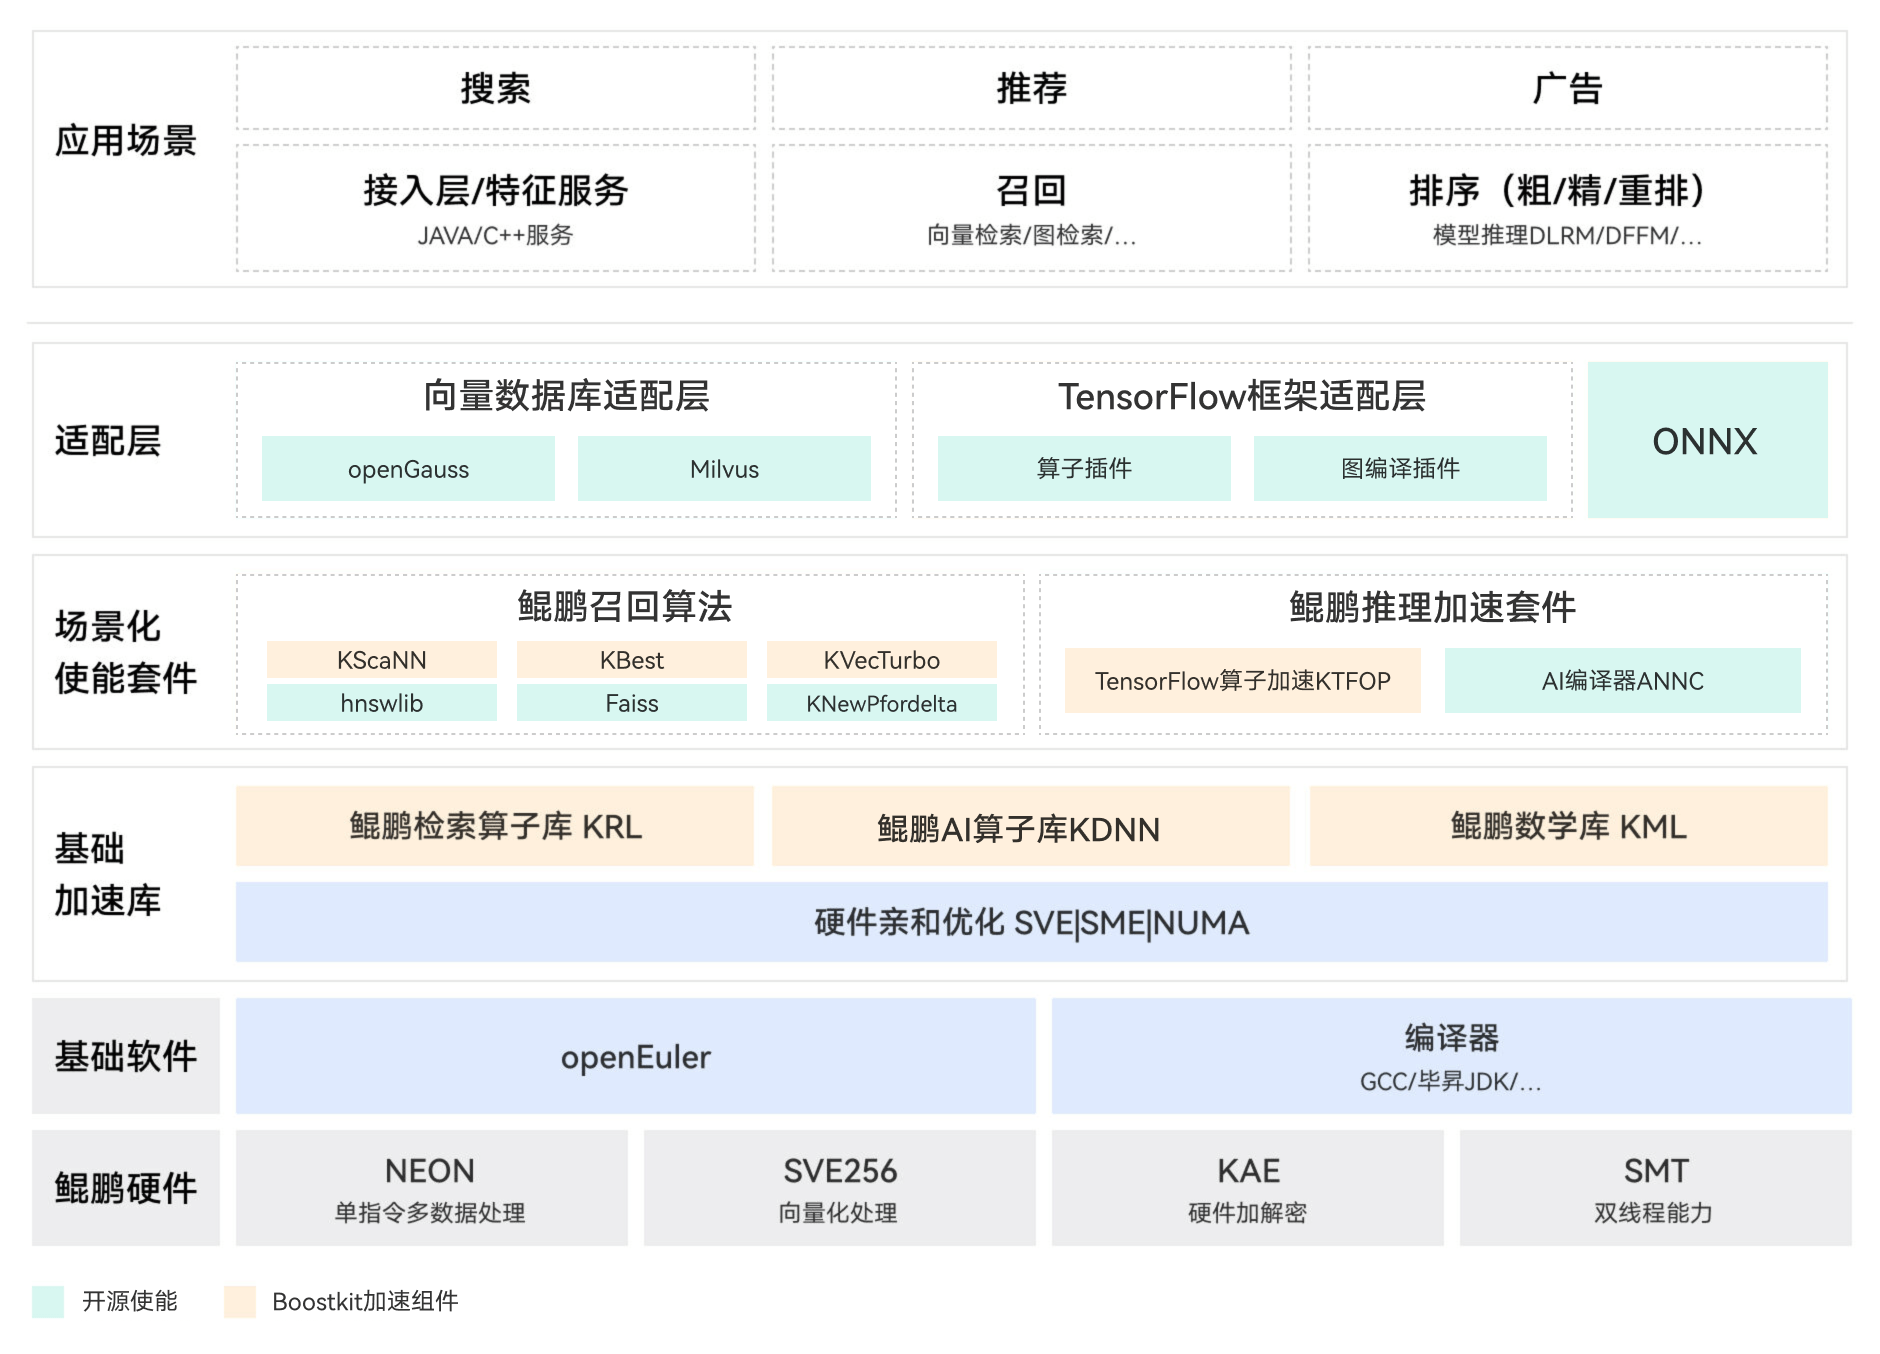1880x1354 pixels.
Task: Choose the KVecTurbo box
Action: tap(881, 660)
